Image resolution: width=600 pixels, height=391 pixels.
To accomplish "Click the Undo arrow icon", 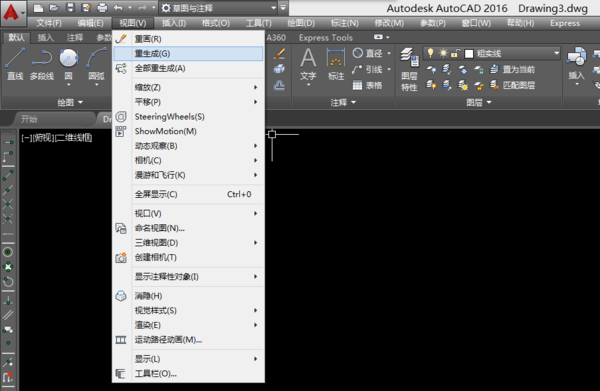I will coord(119,8).
